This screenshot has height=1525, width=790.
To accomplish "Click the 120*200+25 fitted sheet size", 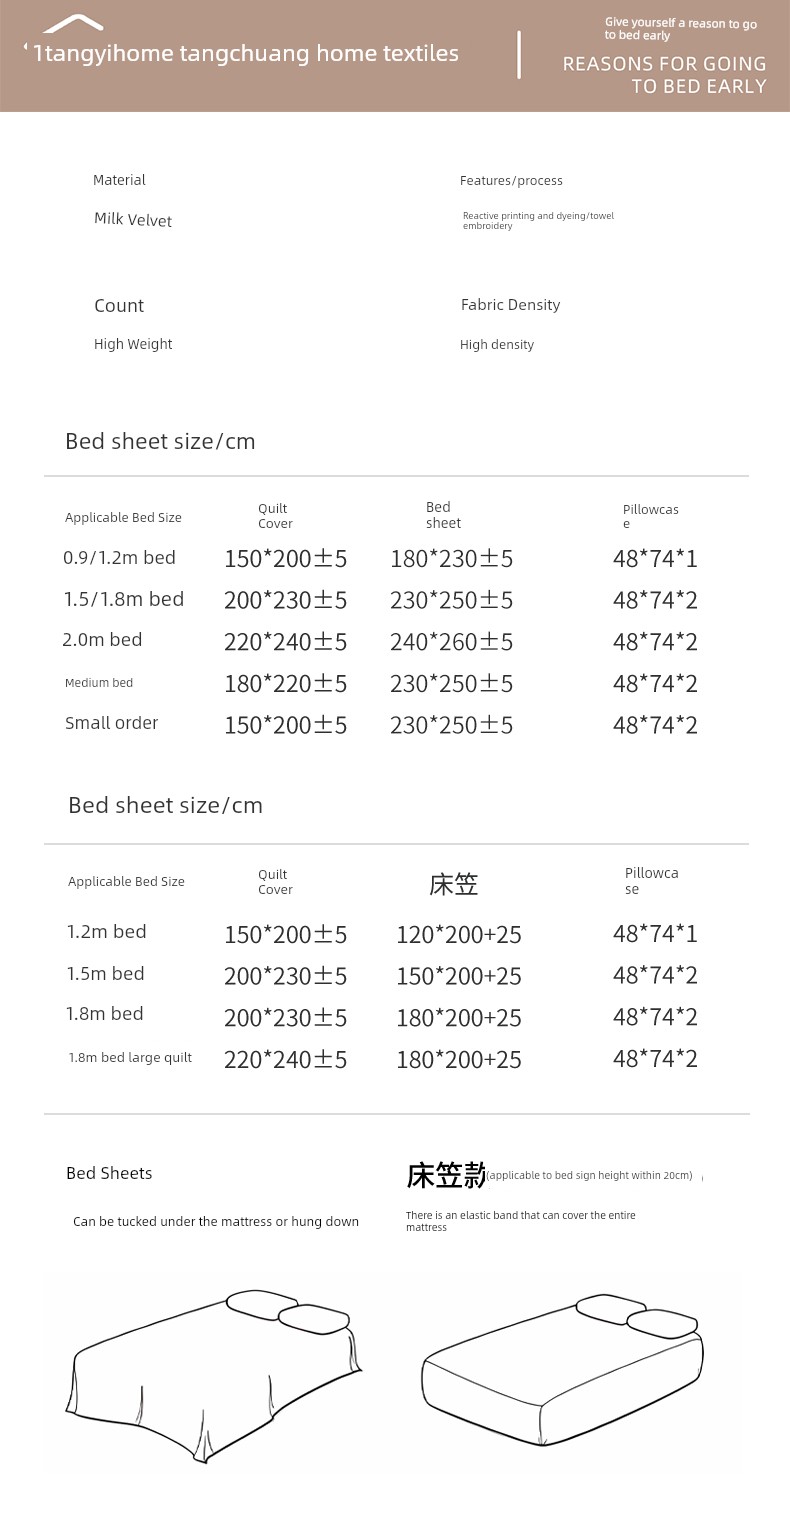I will pos(458,934).
